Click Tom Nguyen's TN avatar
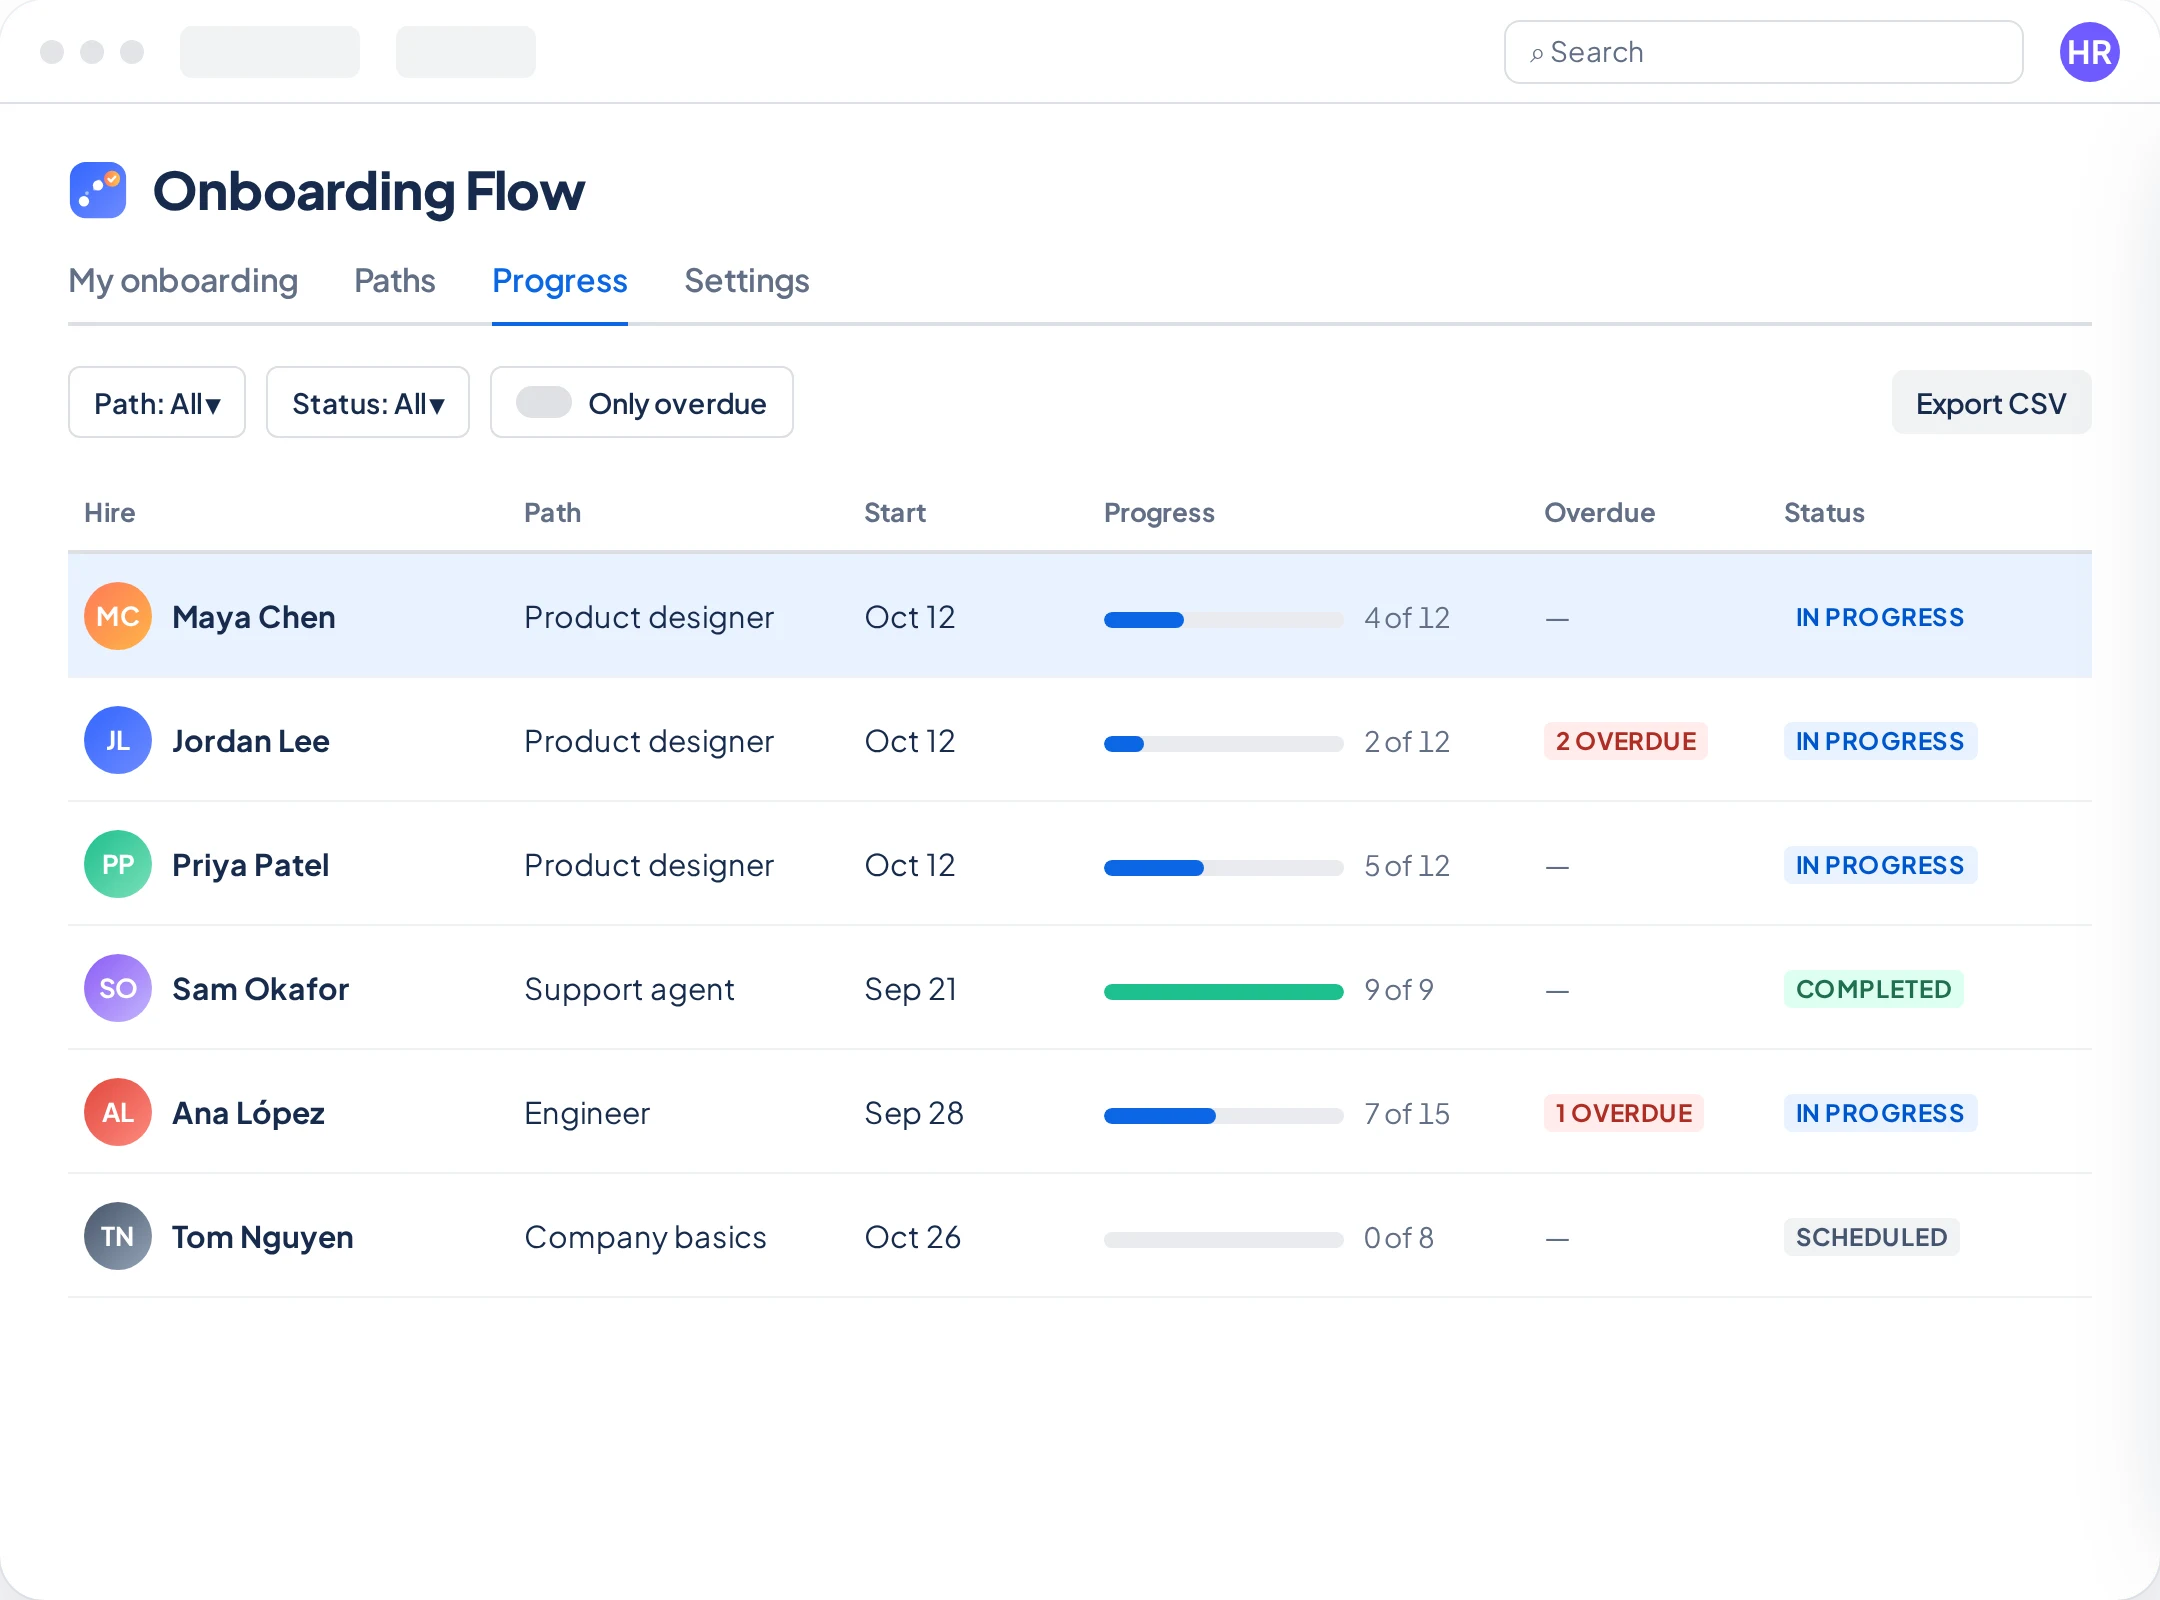 point(118,1236)
